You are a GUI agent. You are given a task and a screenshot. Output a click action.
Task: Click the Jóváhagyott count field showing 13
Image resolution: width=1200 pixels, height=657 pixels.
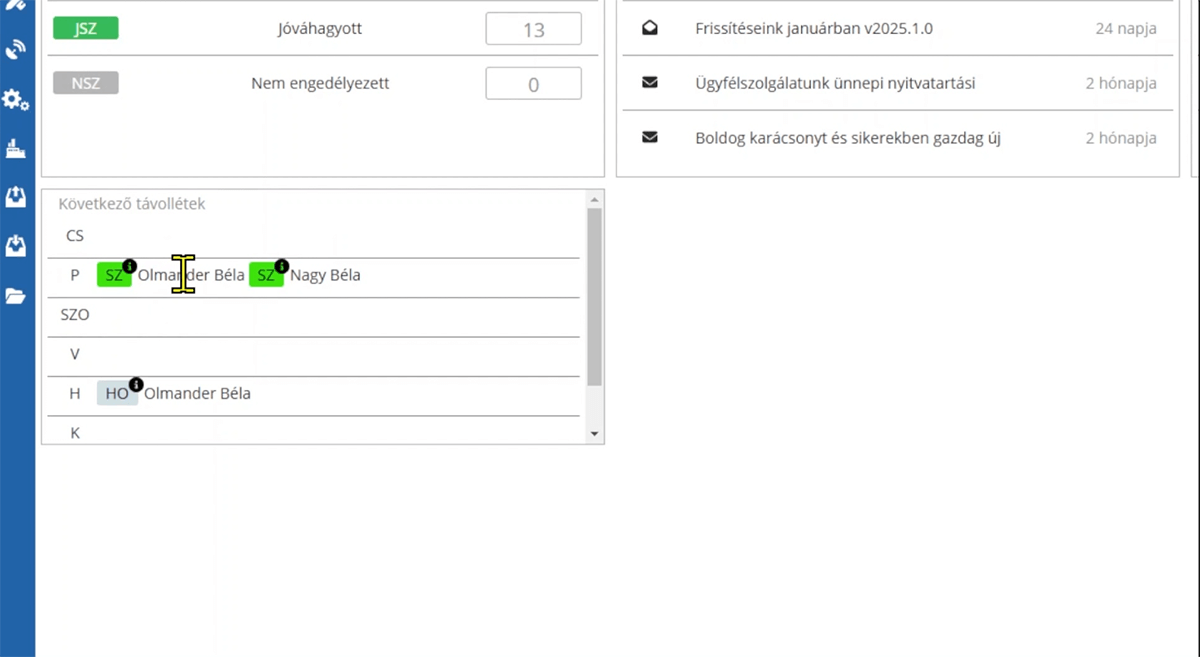(x=533, y=29)
